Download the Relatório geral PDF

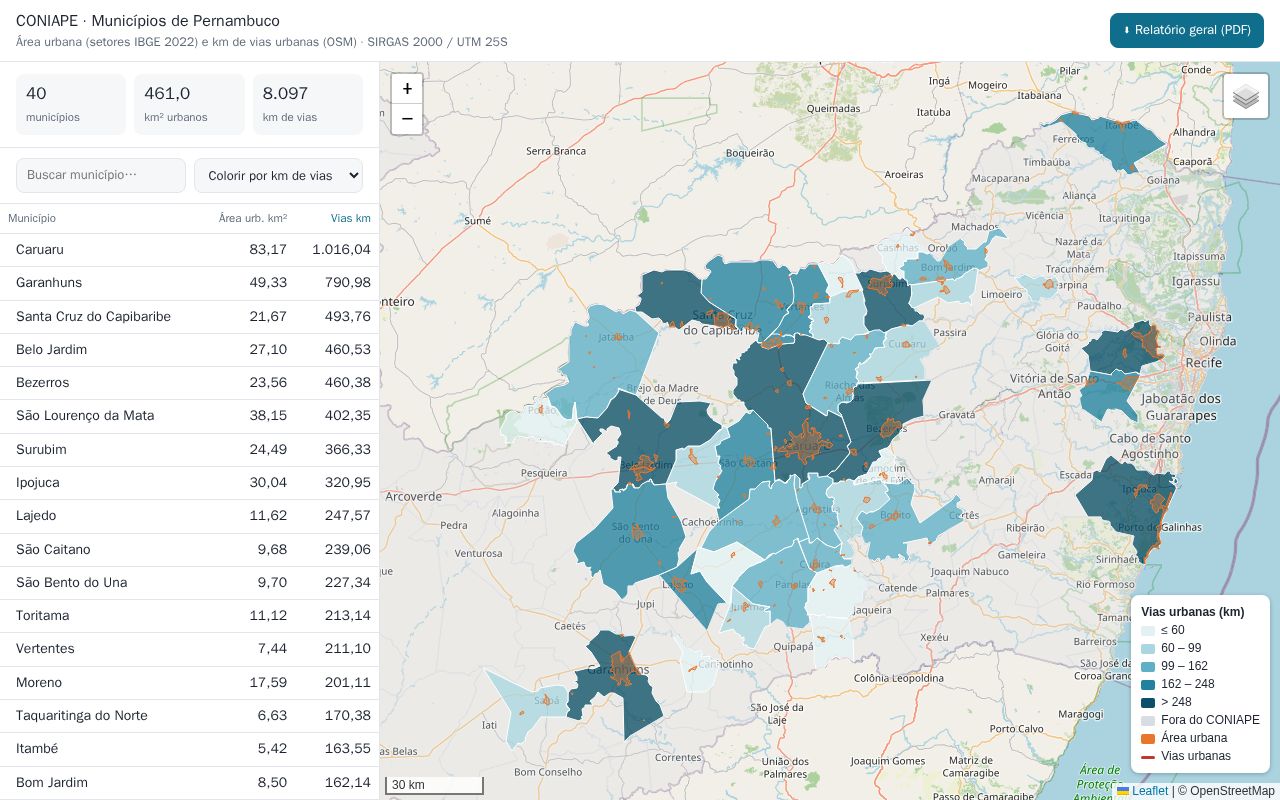coord(1187,30)
